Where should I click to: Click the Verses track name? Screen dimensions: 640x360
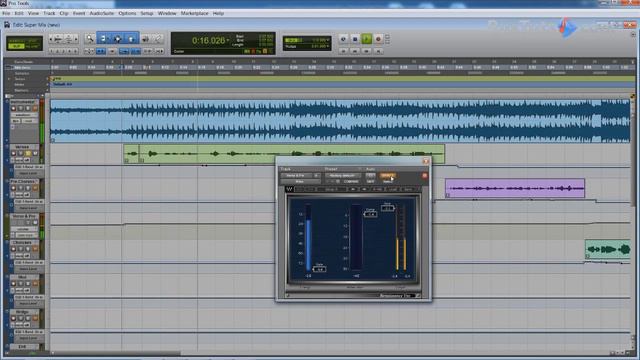click(x=23, y=147)
